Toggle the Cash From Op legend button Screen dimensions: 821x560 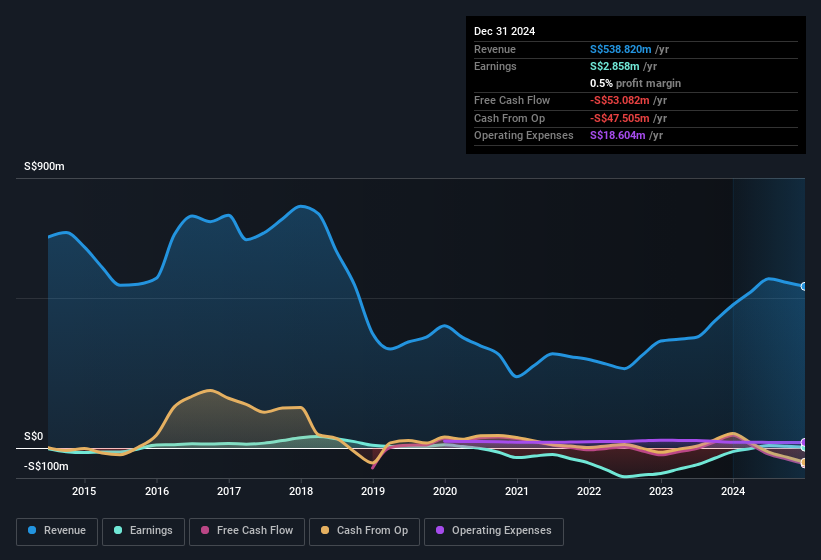pos(364,531)
